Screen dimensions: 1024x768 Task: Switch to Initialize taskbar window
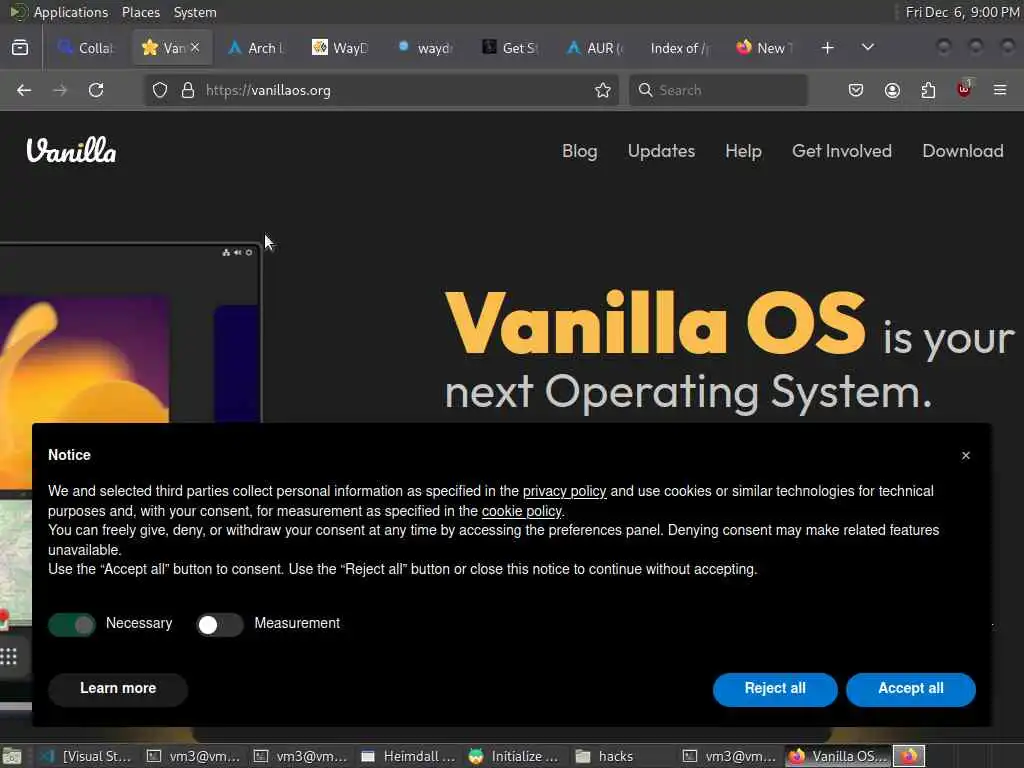(x=516, y=756)
